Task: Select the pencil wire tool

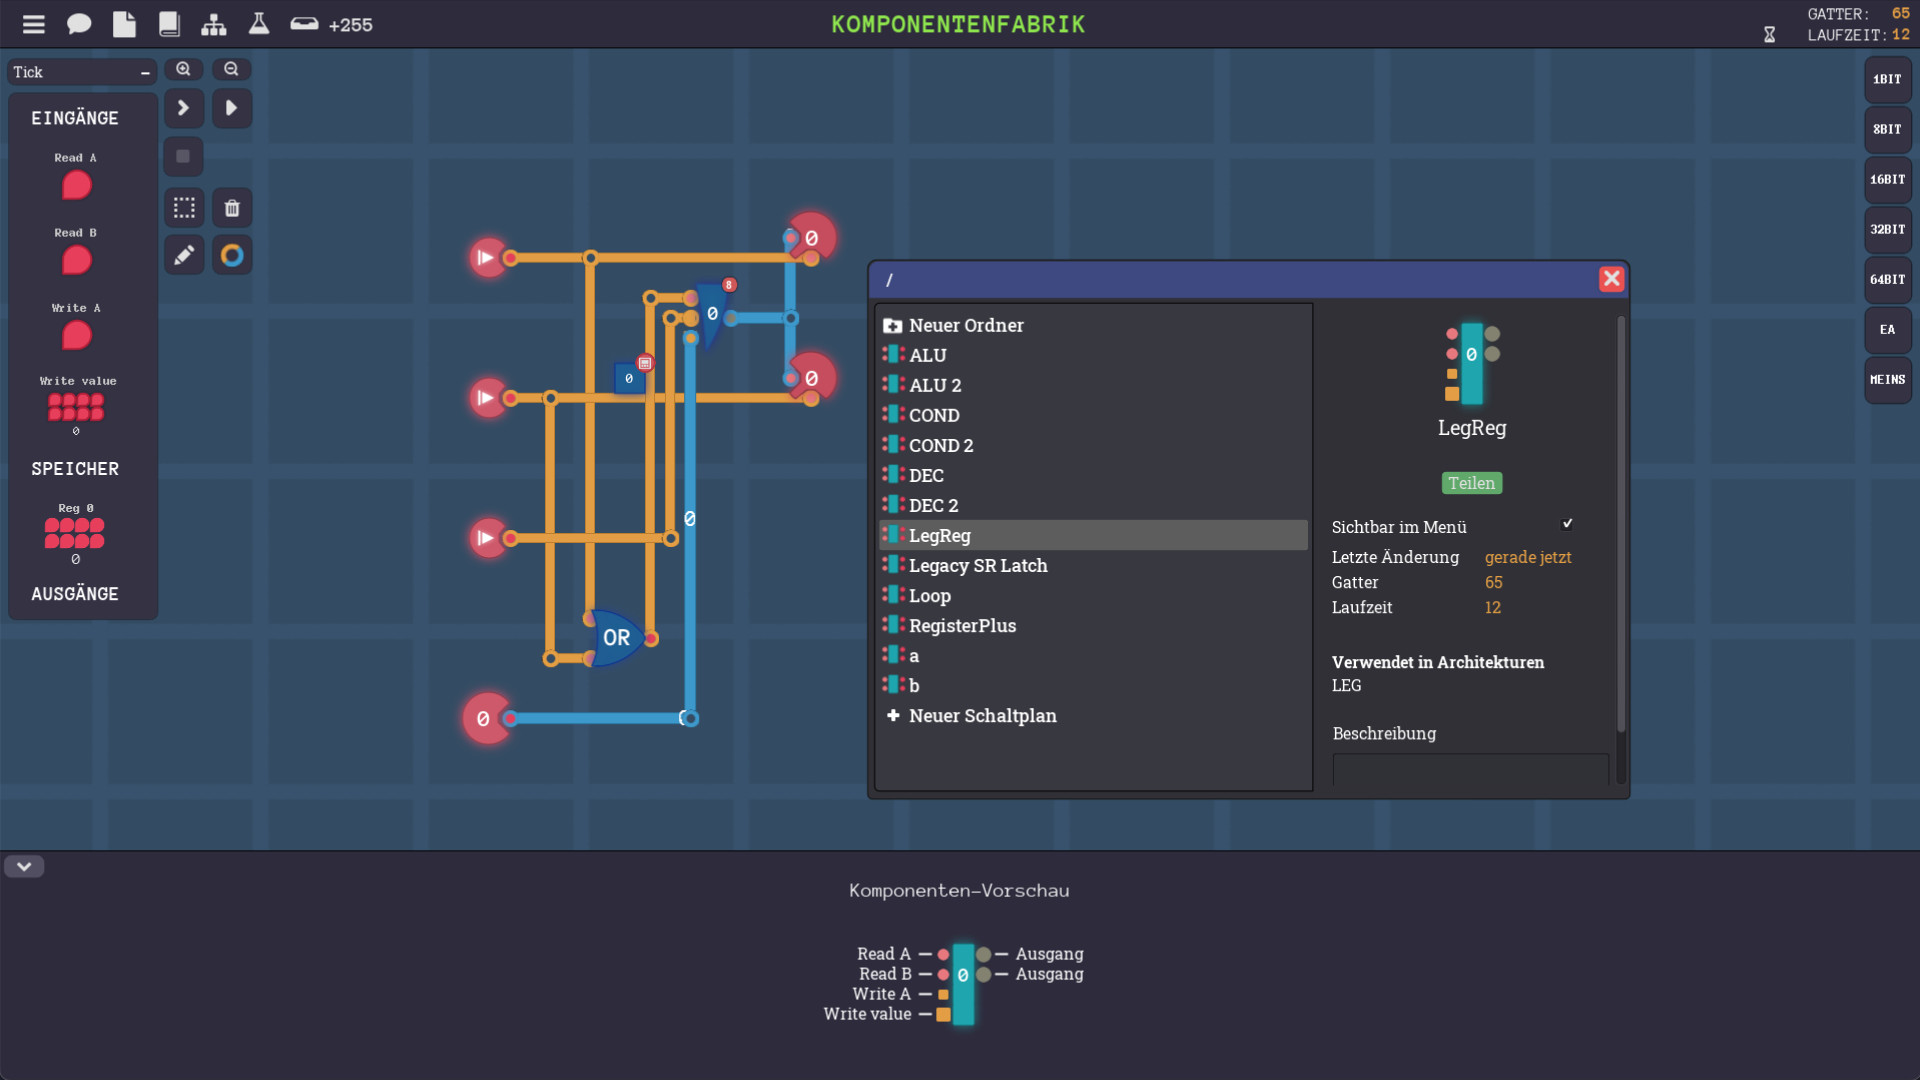Action: [x=184, y=255]
